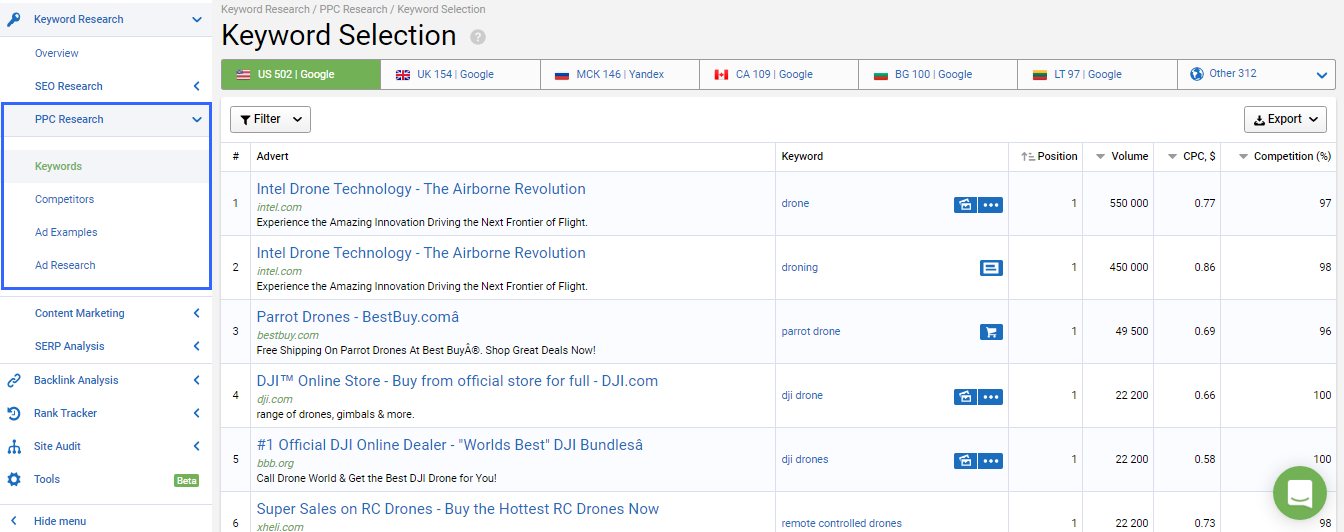
Task: Collapse the Keyword Research section chevron
Action: click(x=196, y=19)
